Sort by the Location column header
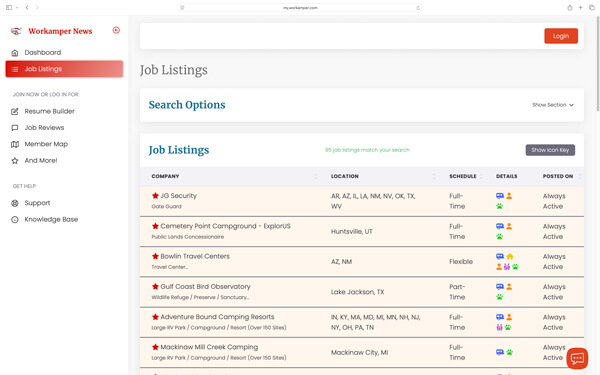The image size is (600, 375). pyautogui.click(x=345, y=176)
